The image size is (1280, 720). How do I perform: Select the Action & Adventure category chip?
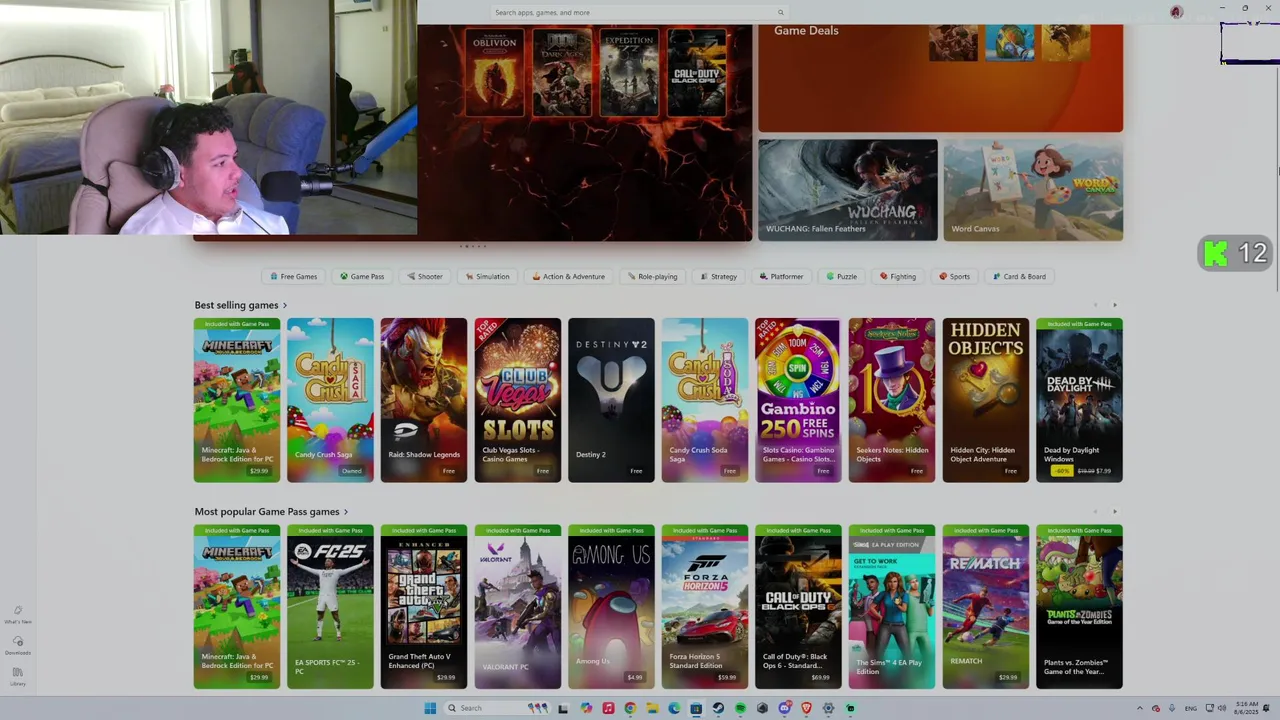(x=568, y=276)
